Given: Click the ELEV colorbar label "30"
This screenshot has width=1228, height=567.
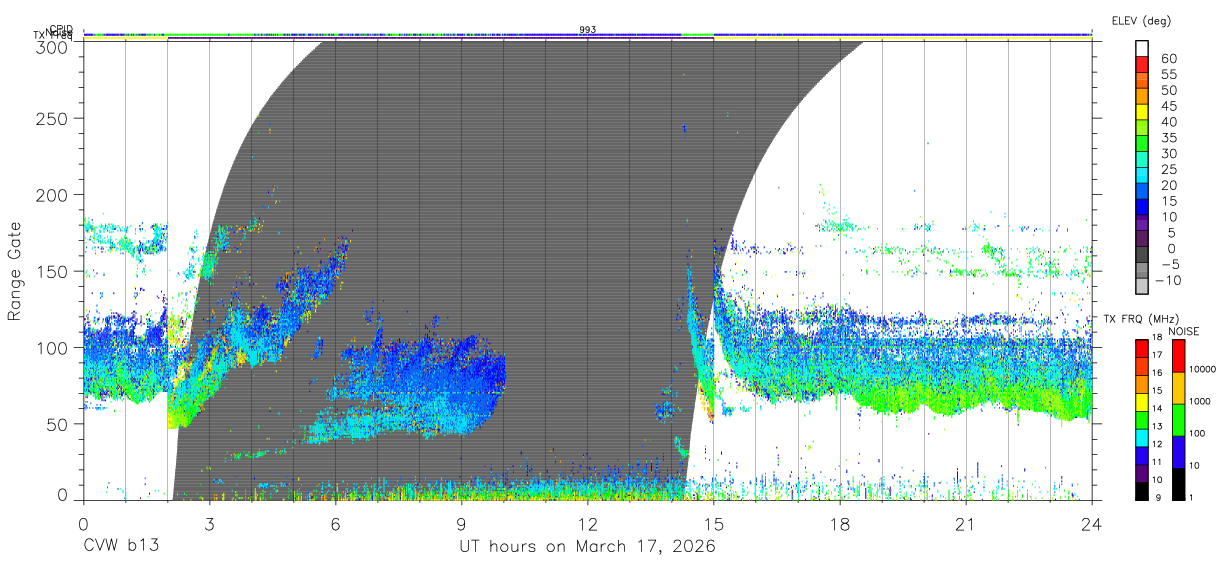Looking at the screenshot, I should click(1168, 153).
